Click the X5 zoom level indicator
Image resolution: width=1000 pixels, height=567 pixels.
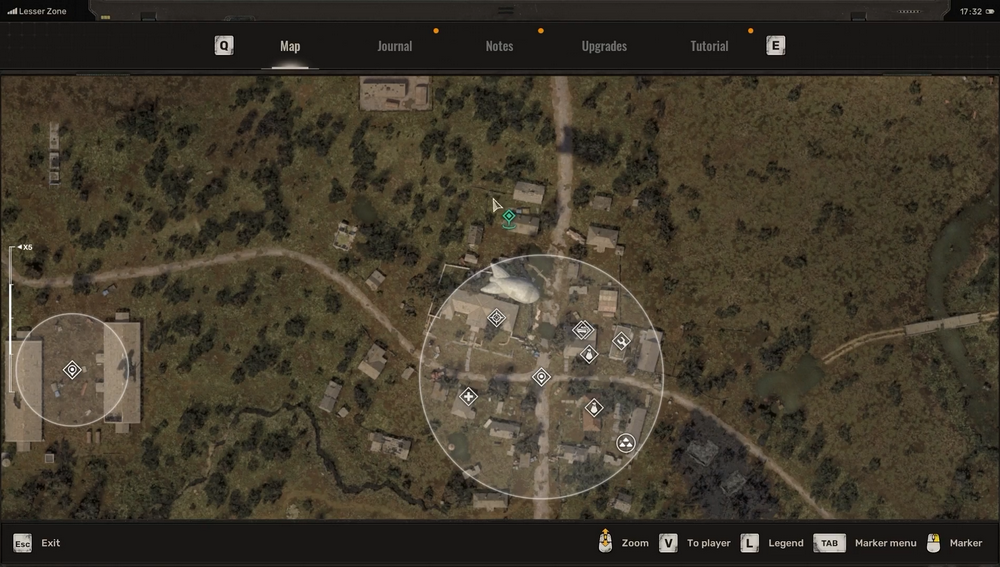tap(25, 247)
